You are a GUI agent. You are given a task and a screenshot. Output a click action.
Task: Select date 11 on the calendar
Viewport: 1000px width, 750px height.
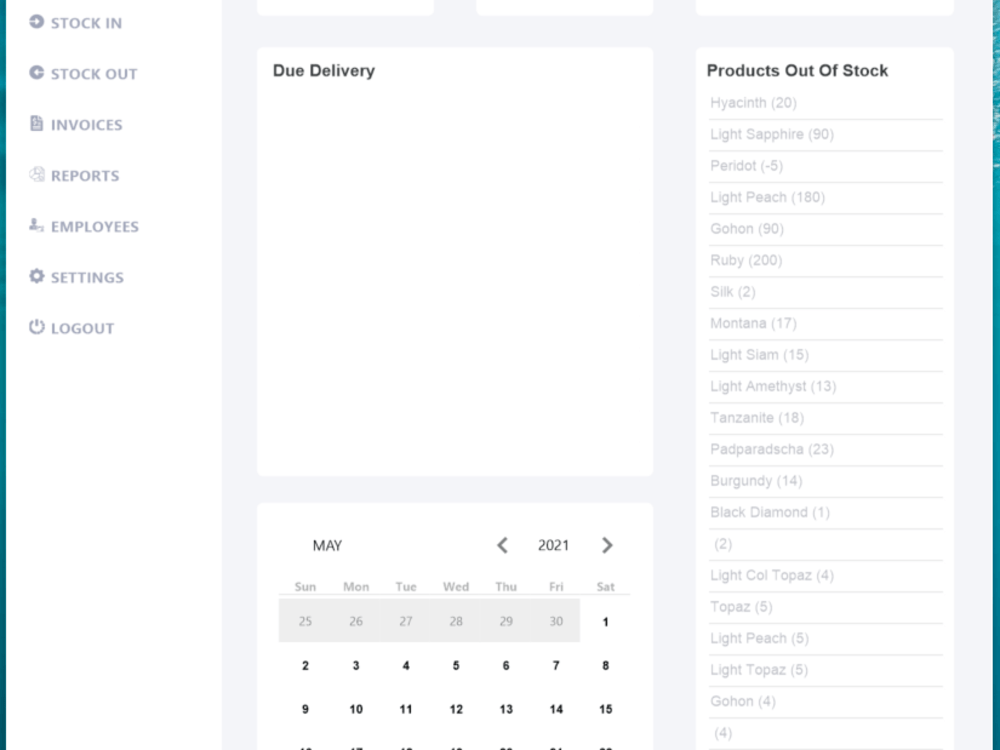pos(406,709)
